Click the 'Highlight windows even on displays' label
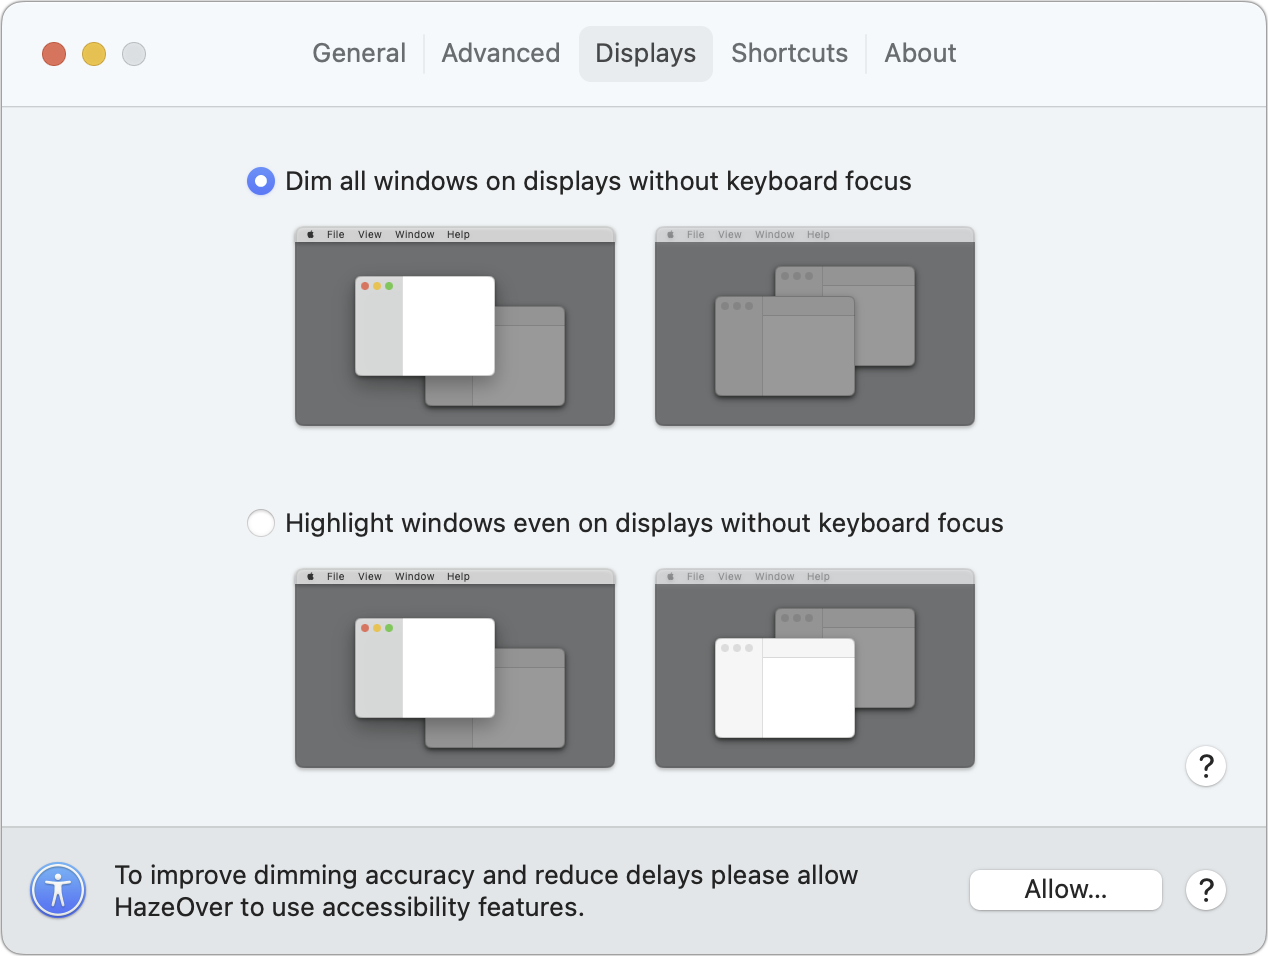Viewport: 1268px width, 956px height. coord(644,523)
